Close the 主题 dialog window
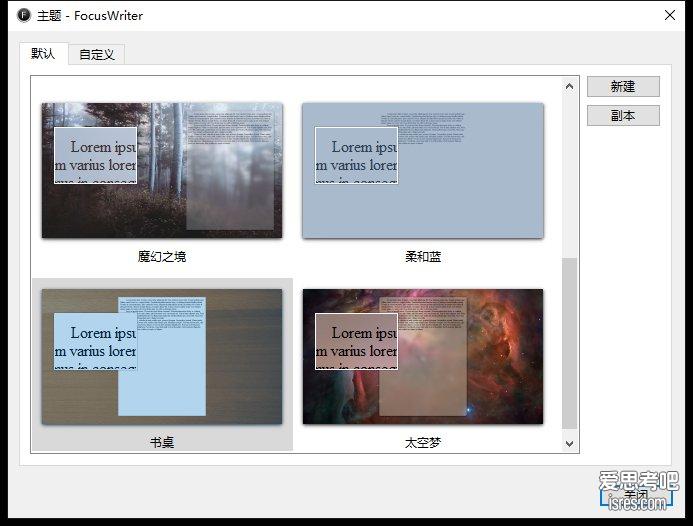The width and height of the screenshot is (693, 526). [670, 15]
